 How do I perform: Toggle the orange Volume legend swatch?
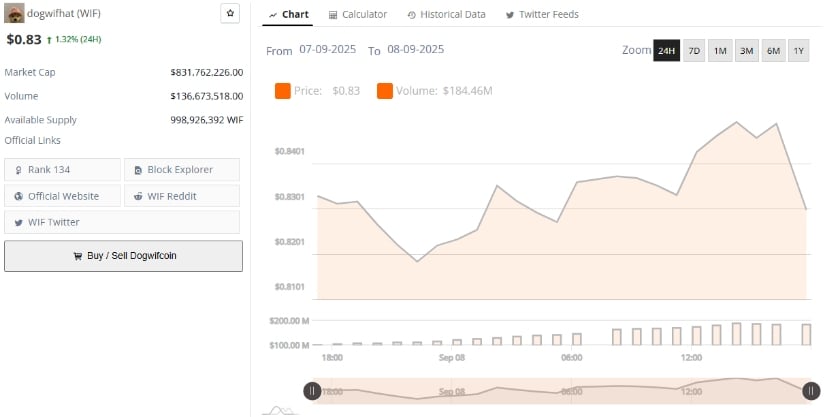click(385, 91)
